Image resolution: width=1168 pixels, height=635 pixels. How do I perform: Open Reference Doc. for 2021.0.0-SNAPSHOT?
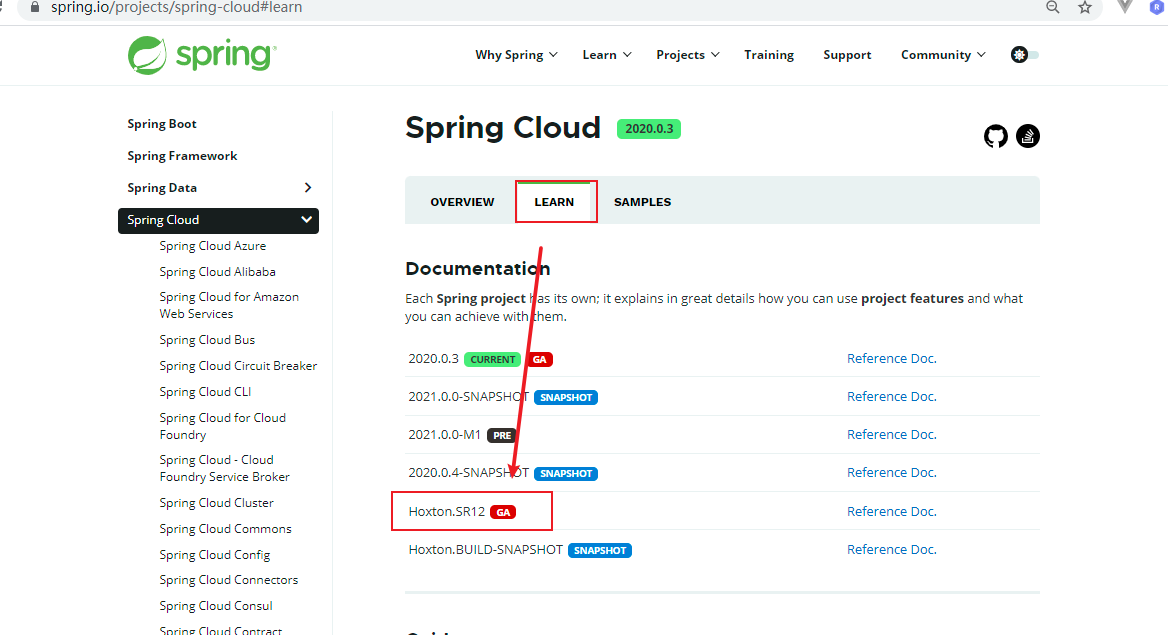point(892,397)
